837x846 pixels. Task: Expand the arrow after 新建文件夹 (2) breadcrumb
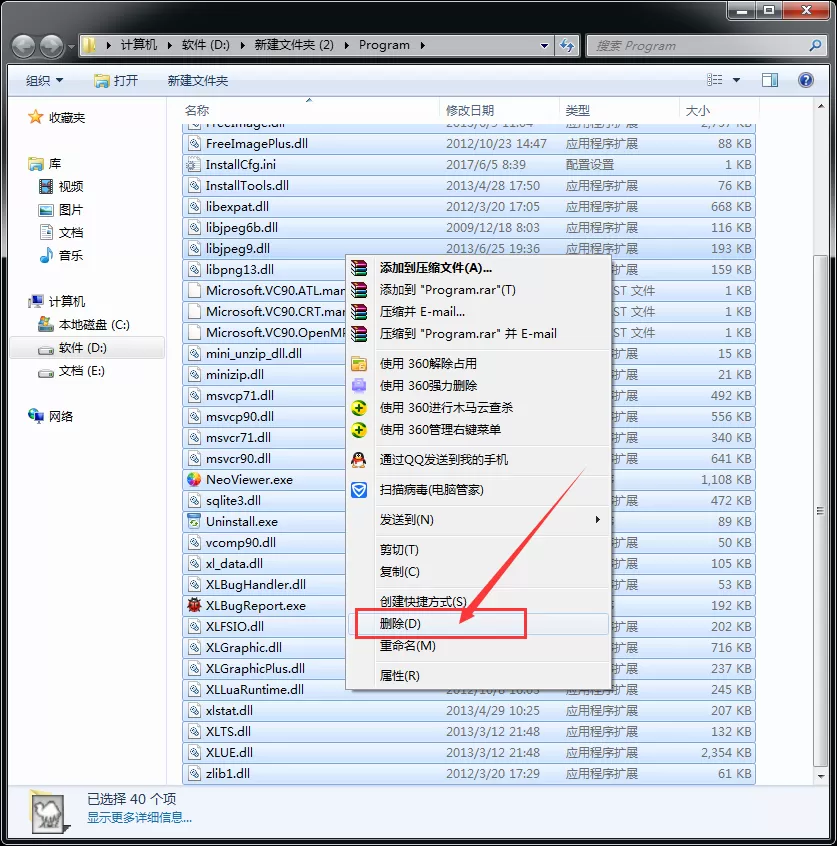346,45
